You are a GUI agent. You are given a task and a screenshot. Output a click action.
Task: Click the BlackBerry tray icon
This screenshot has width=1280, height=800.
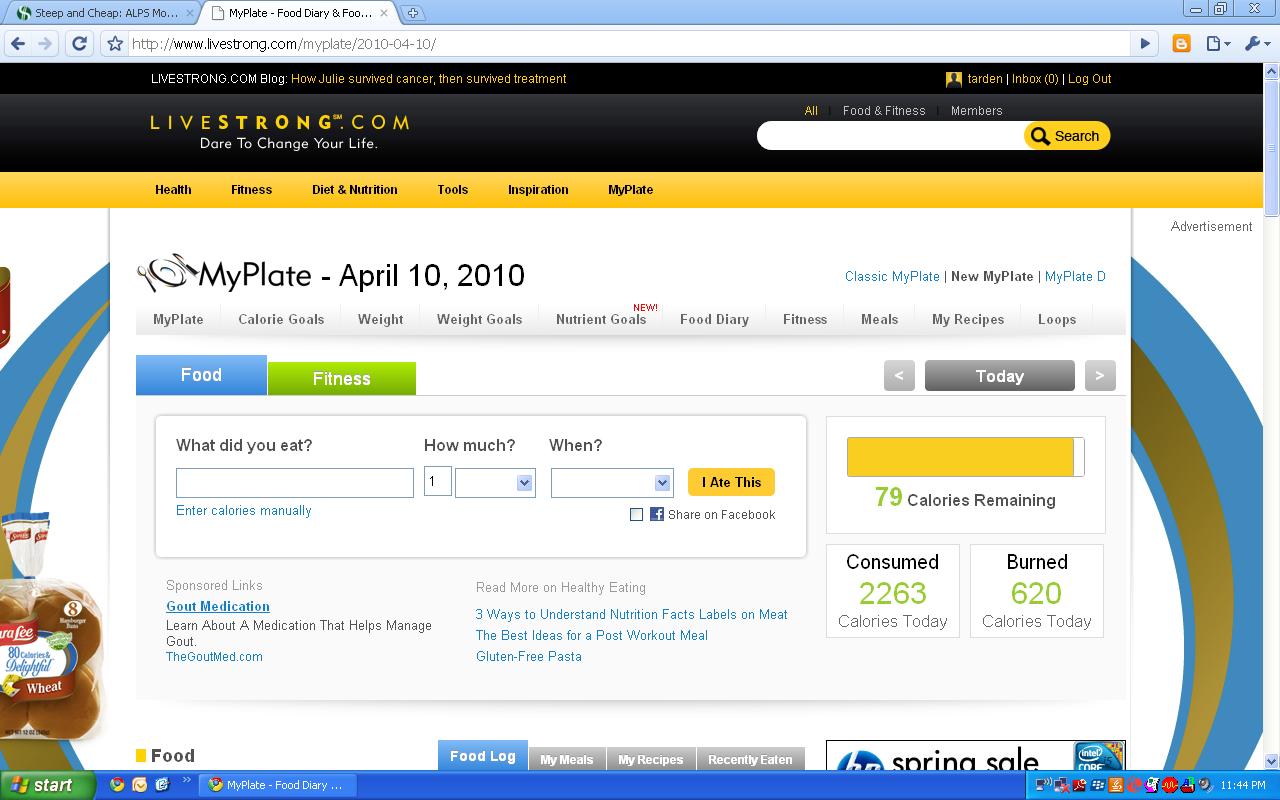pos(1097,785)
